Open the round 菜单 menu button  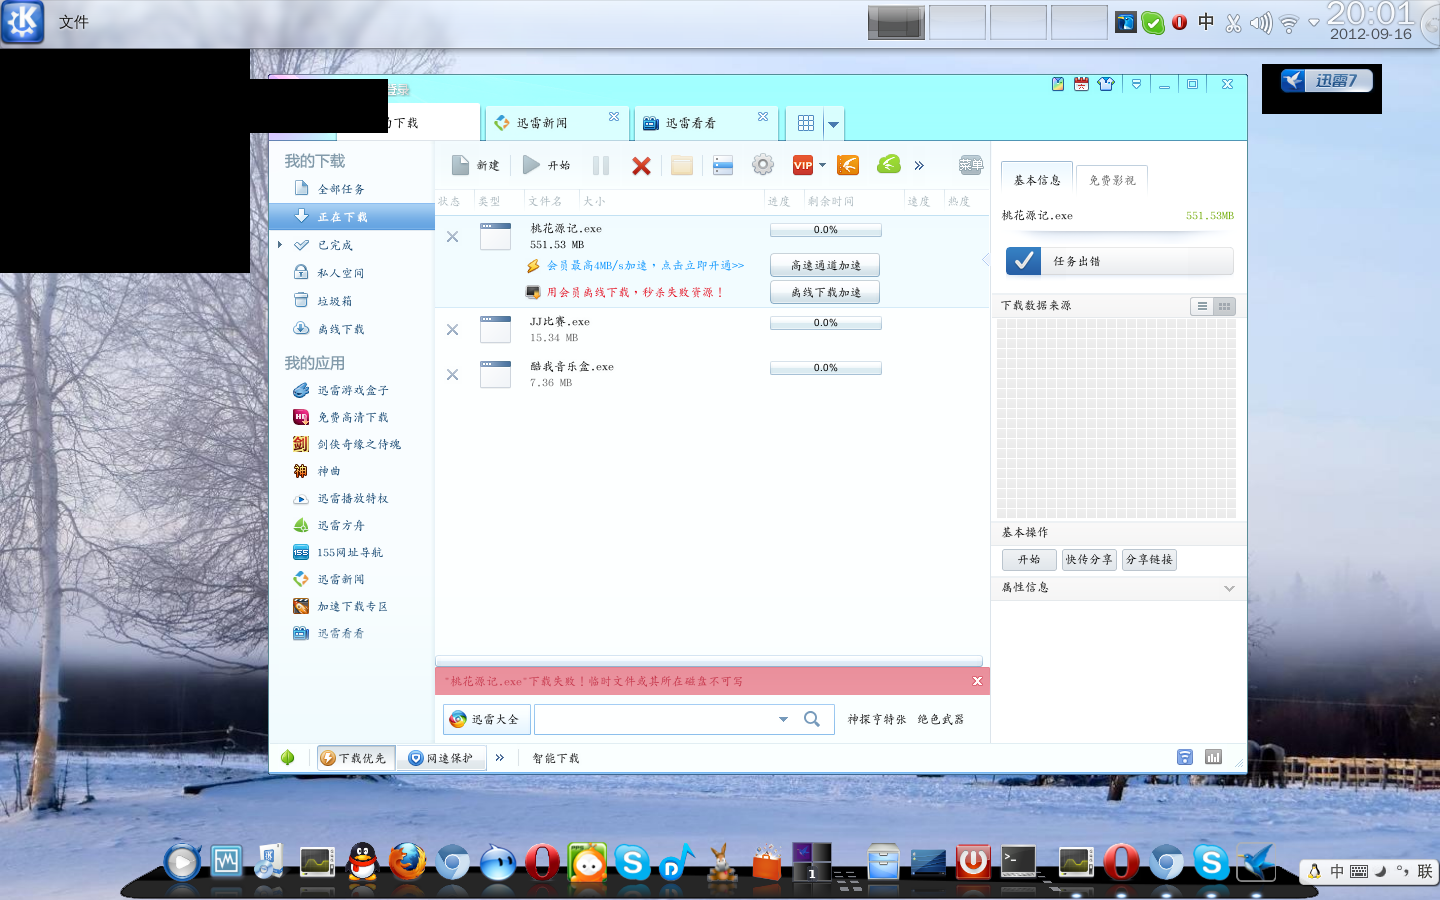[x=971, y=165]
